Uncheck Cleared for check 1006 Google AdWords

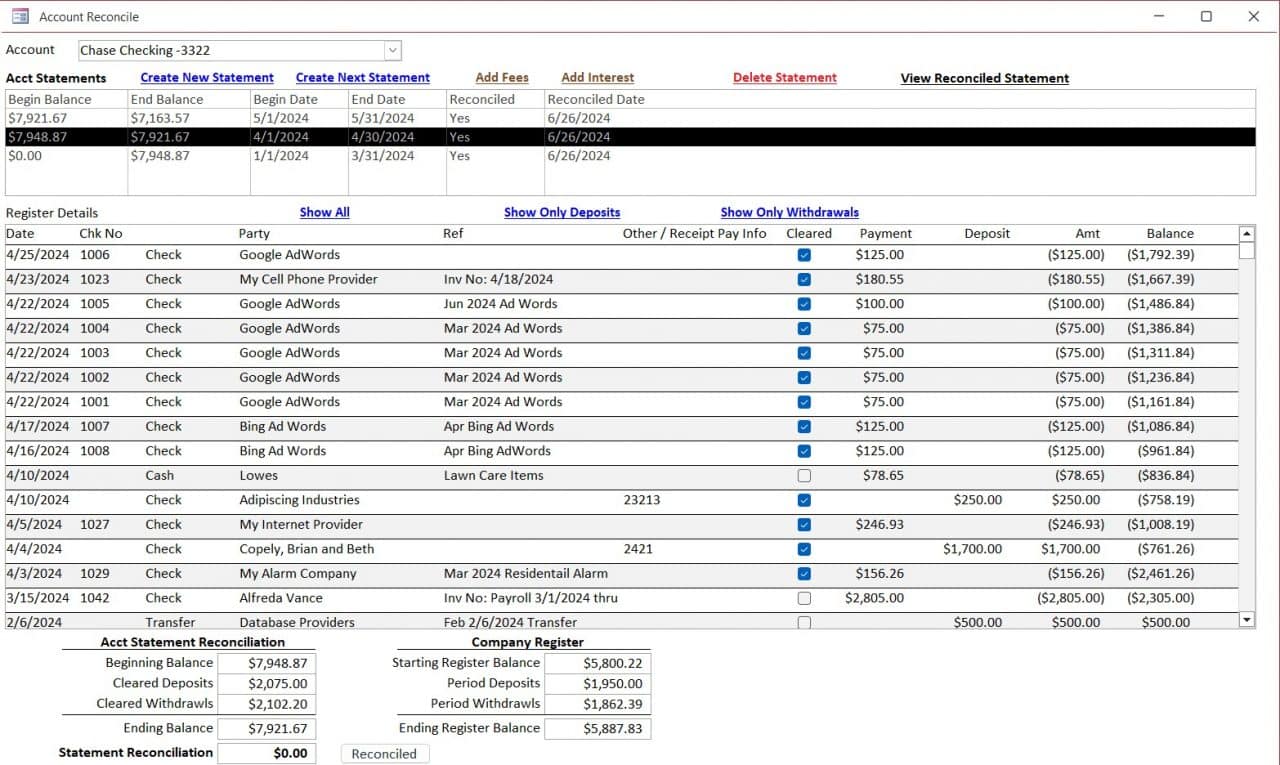click(x=804, y=255)
